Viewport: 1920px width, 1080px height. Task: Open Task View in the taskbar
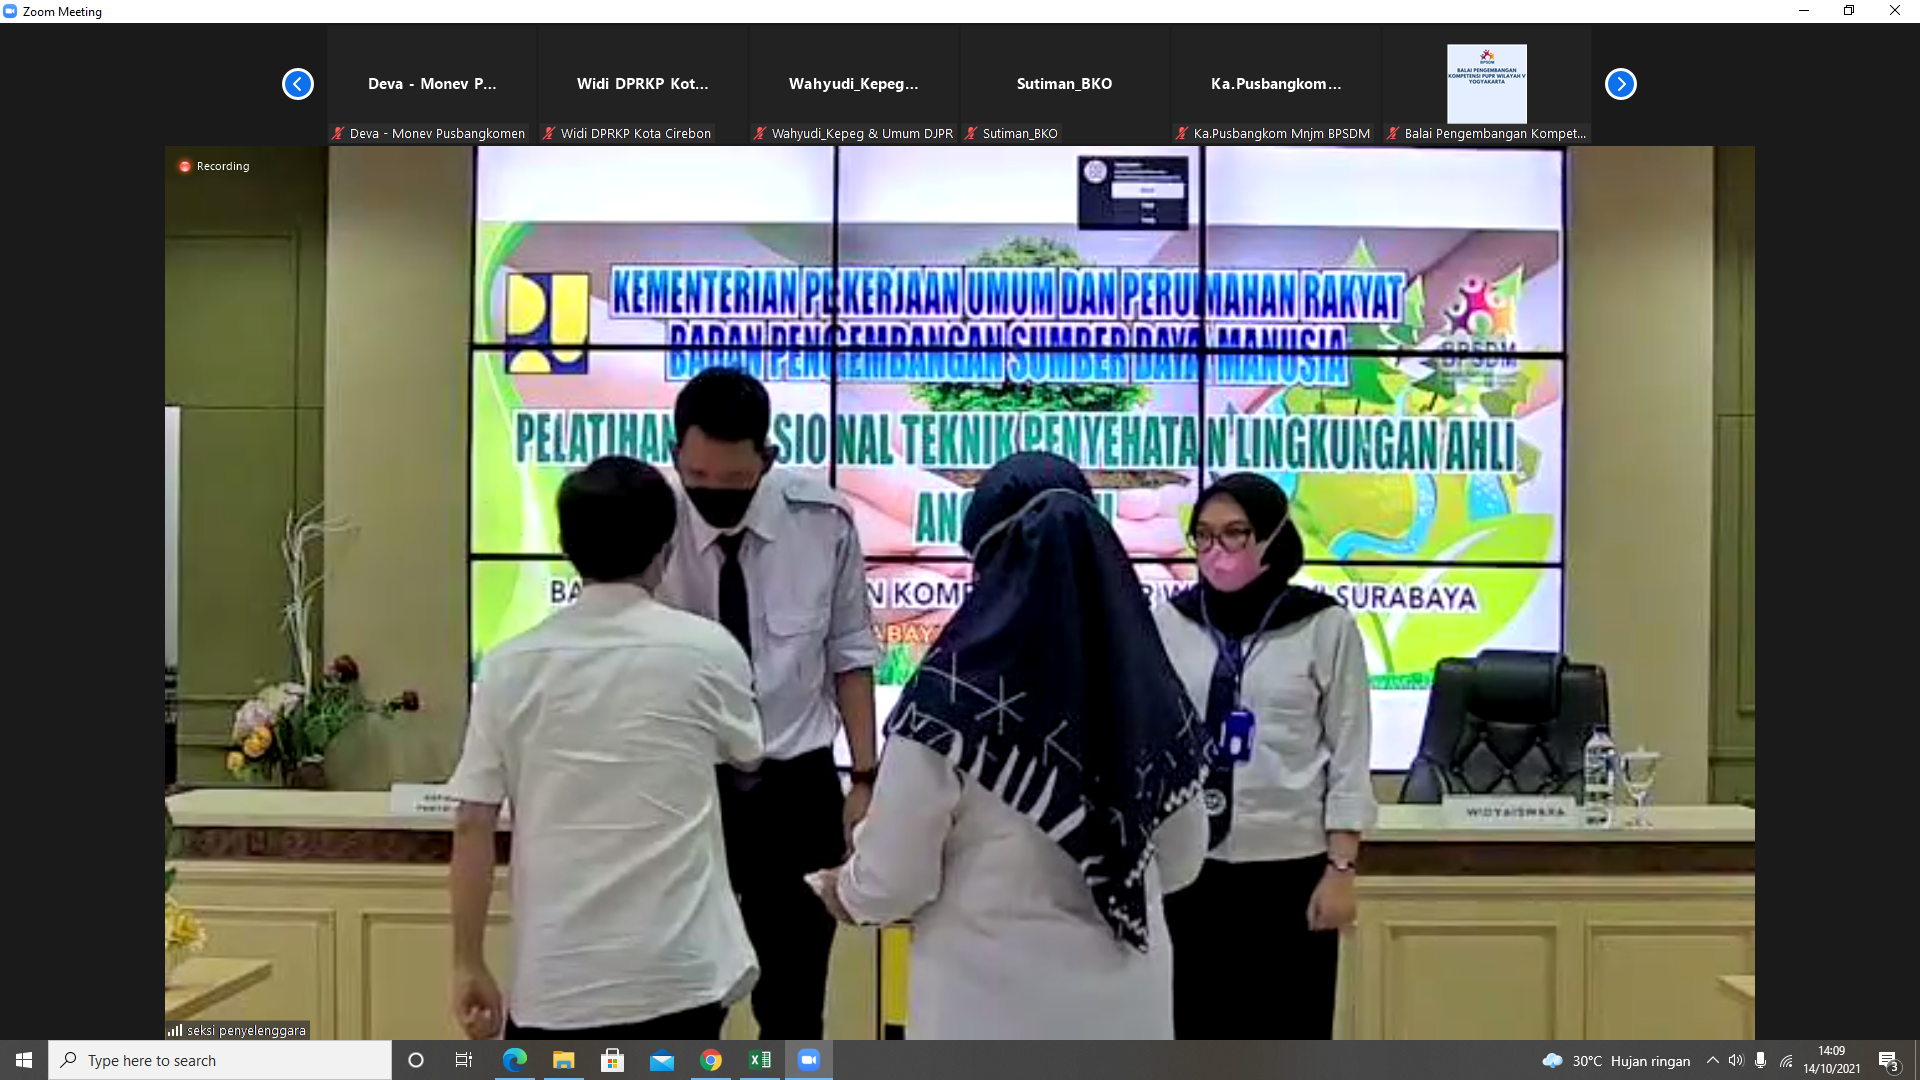tap(464, 1060)
